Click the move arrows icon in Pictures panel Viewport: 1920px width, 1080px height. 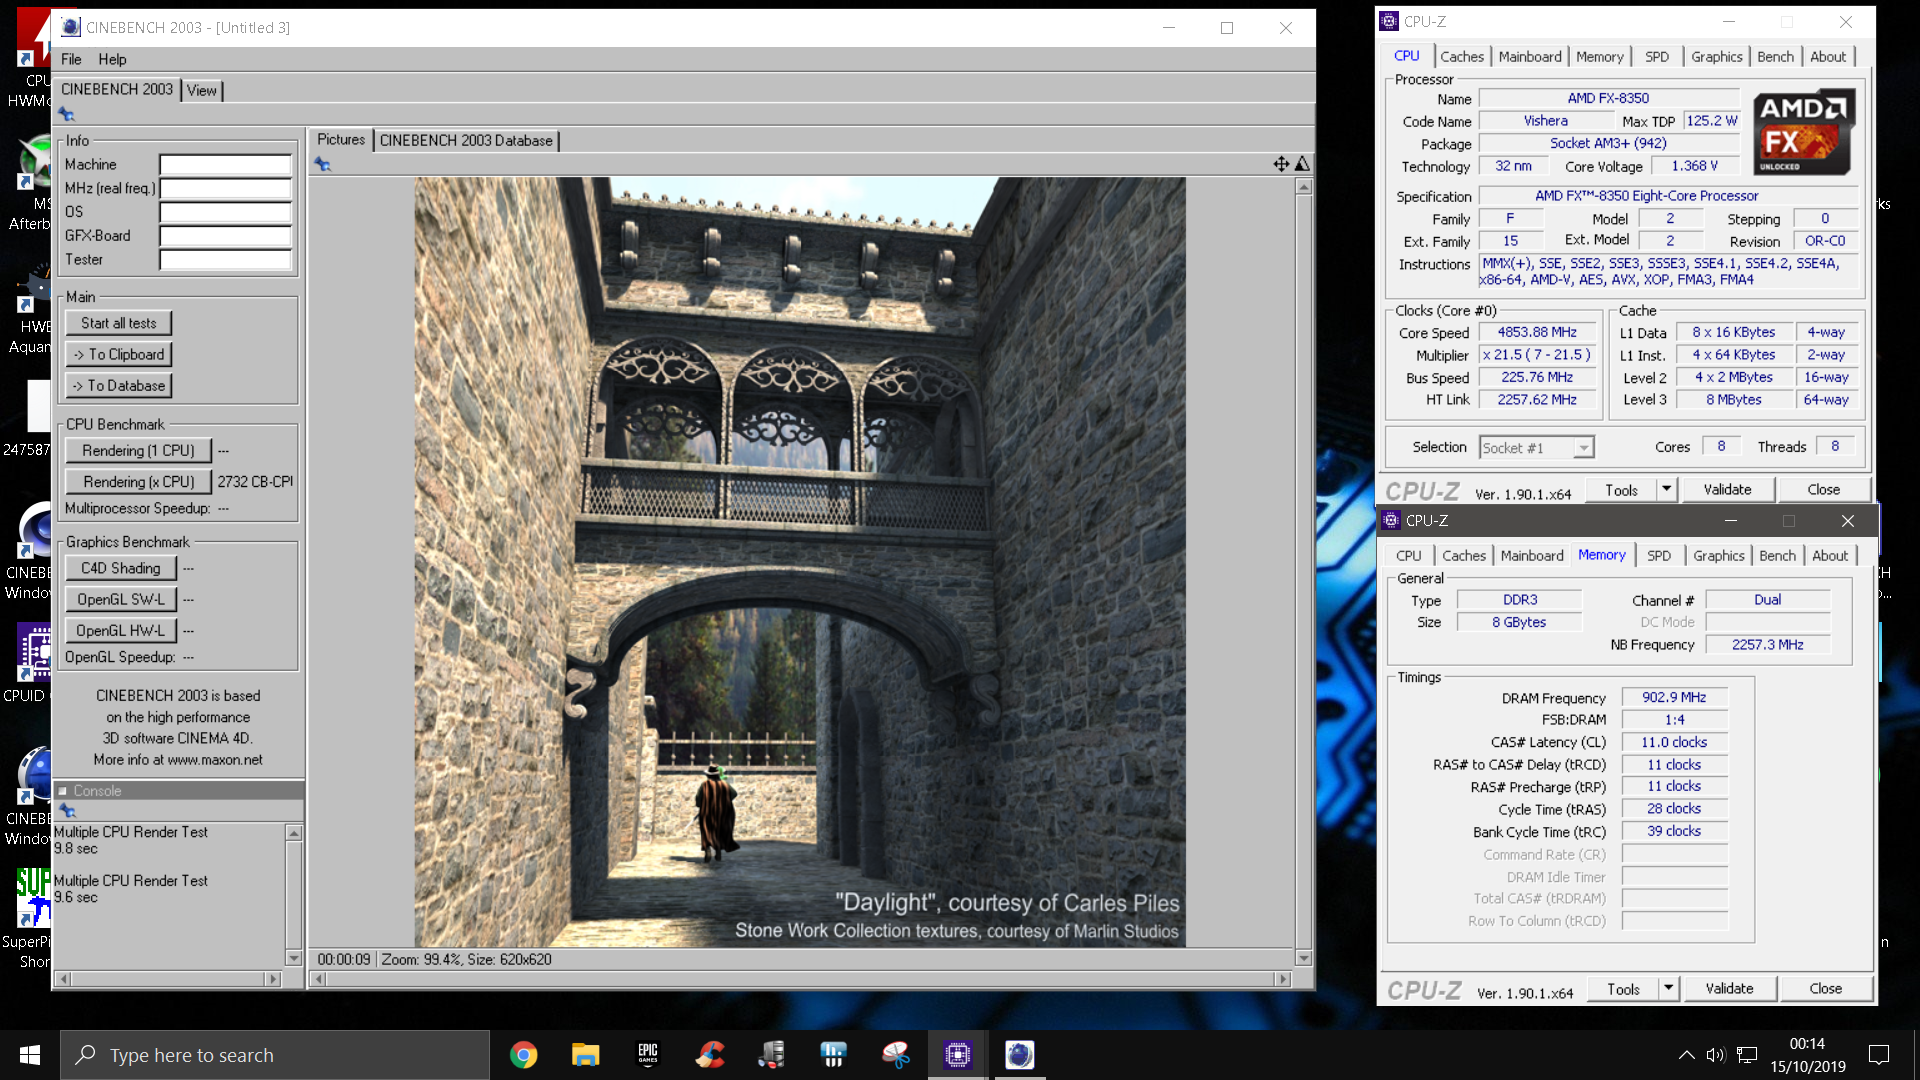pyautogui.click(x=1281, y=164)
